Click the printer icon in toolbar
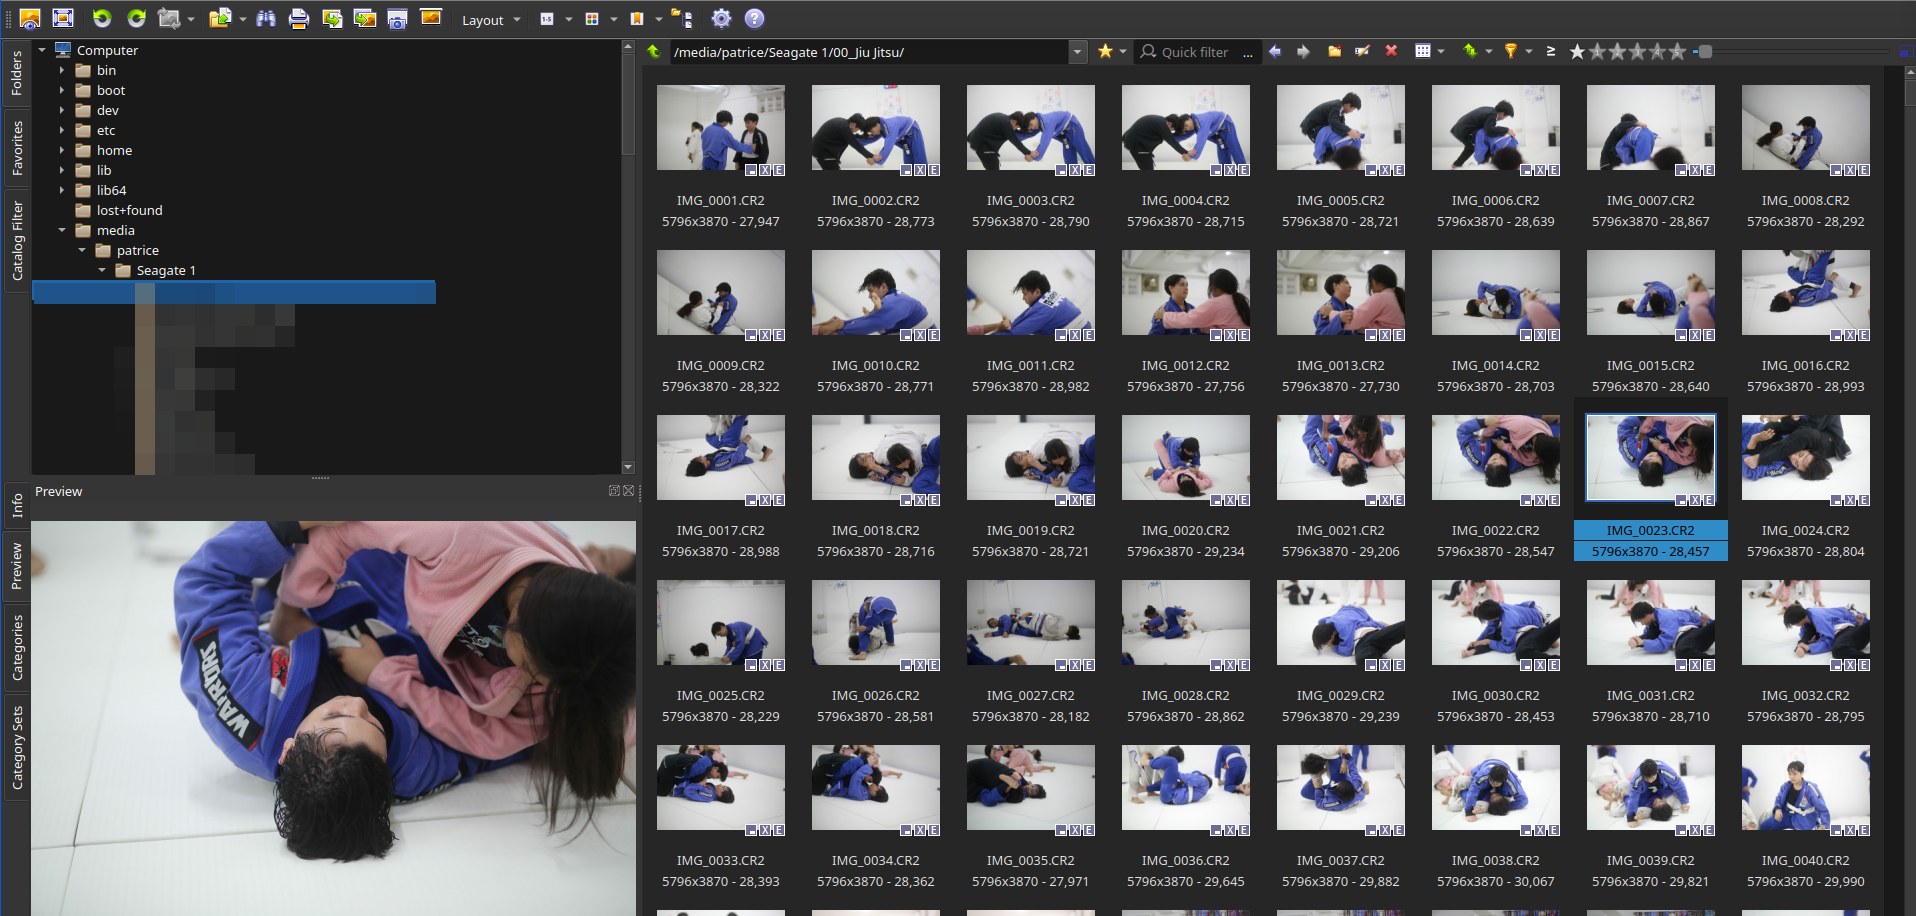This screenshot has width=1916, height=916. coord(298,19)
